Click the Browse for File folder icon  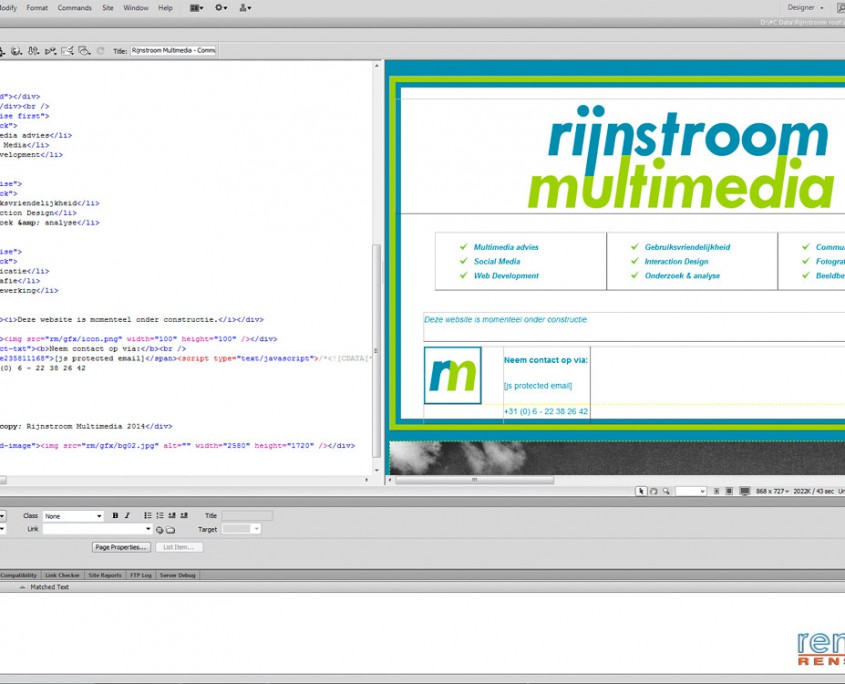(170, 530)
